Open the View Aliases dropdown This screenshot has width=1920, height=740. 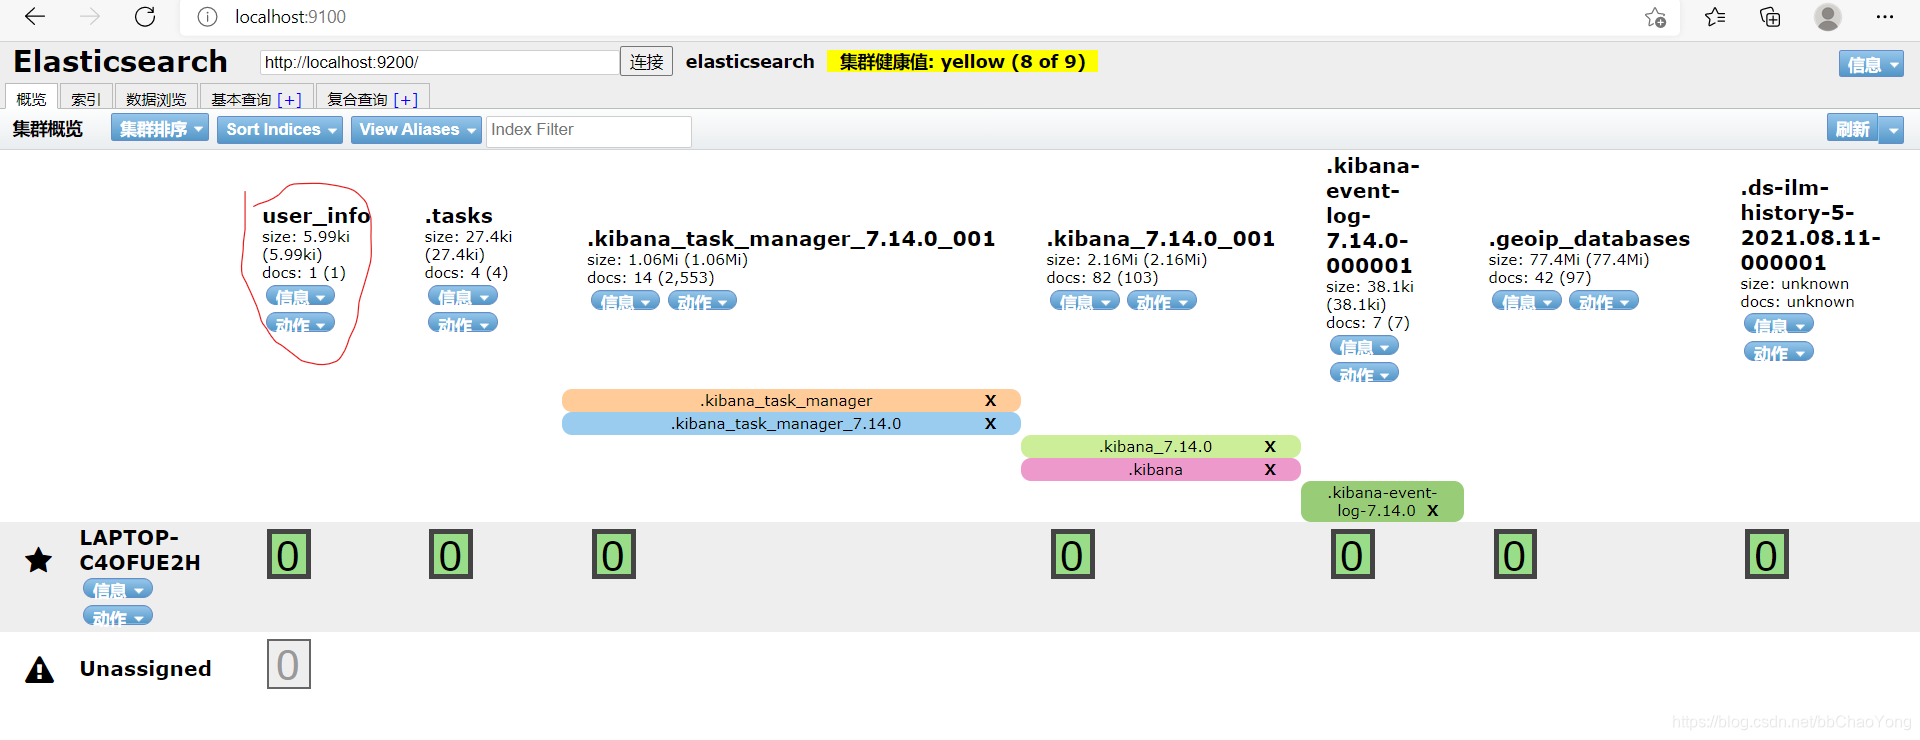416,129
